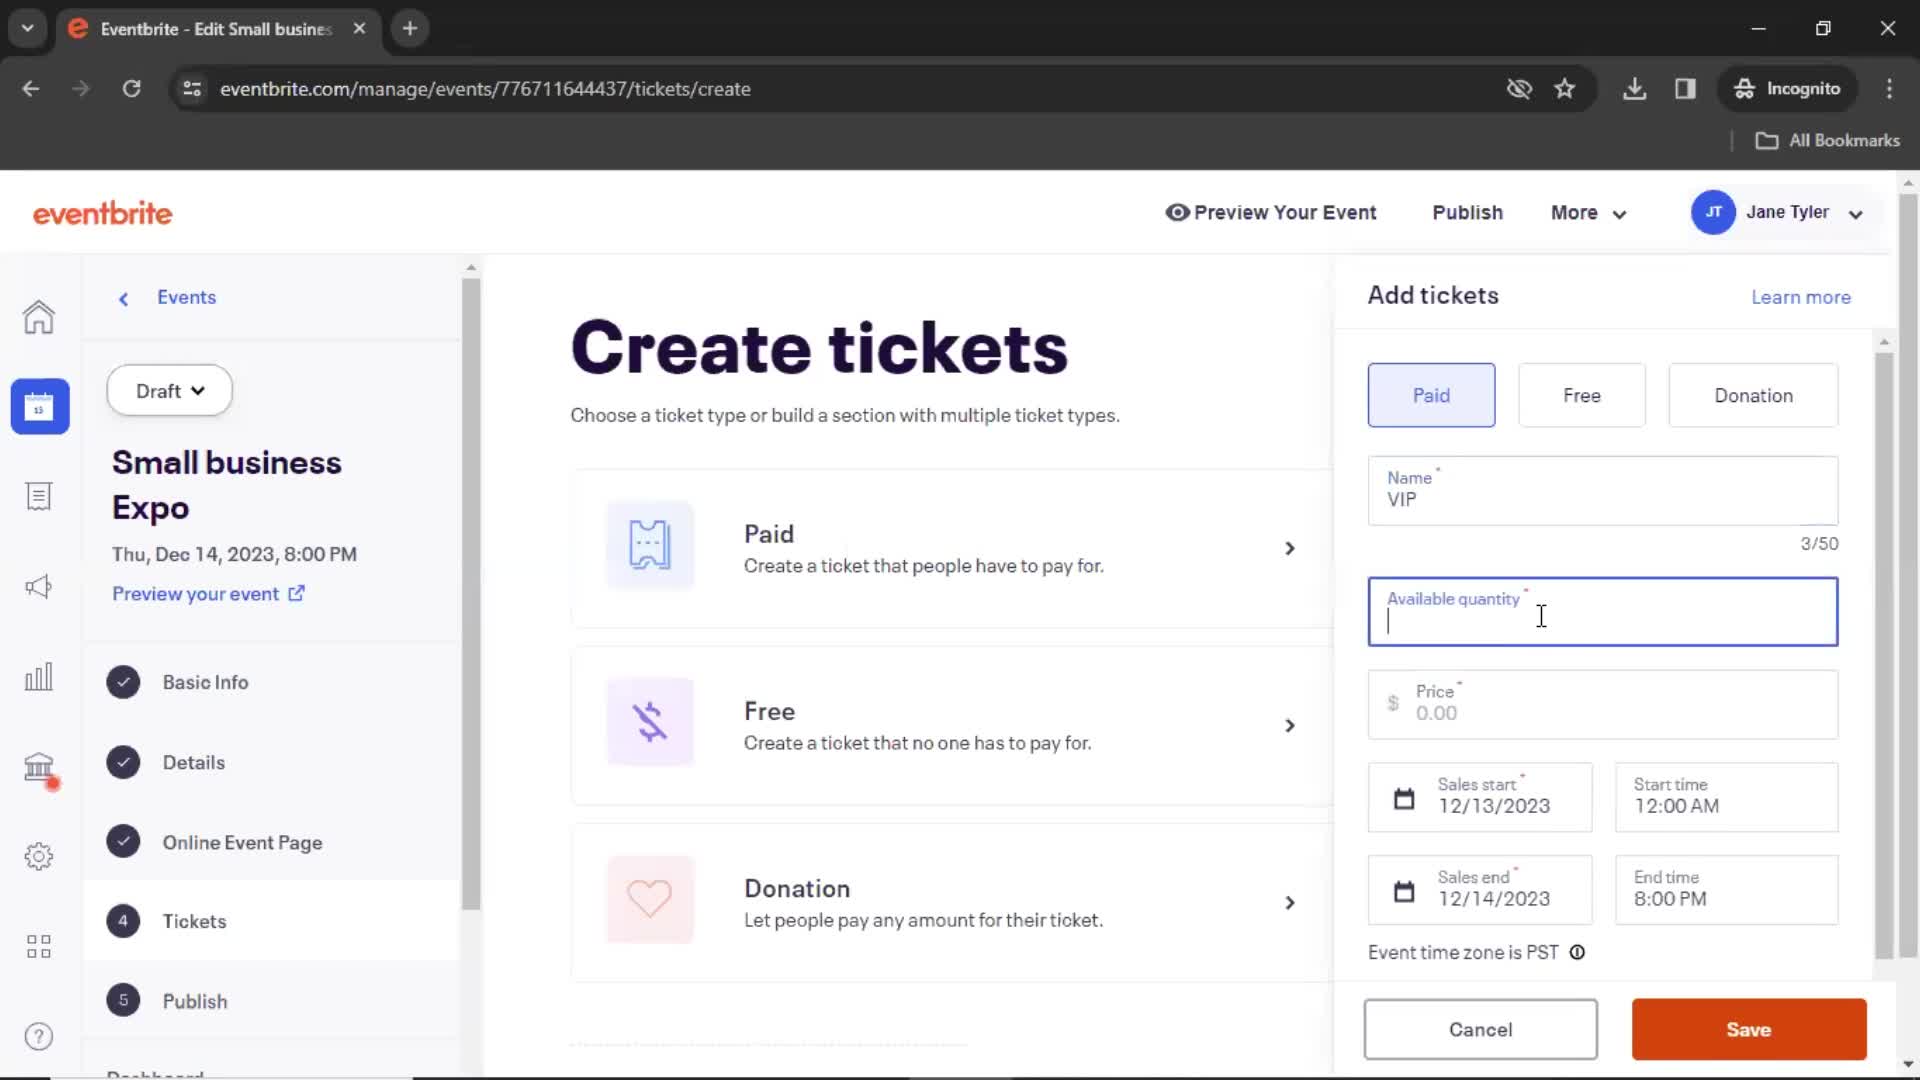
Task: Select the Orders list icon
Action: tap(38, 497)
